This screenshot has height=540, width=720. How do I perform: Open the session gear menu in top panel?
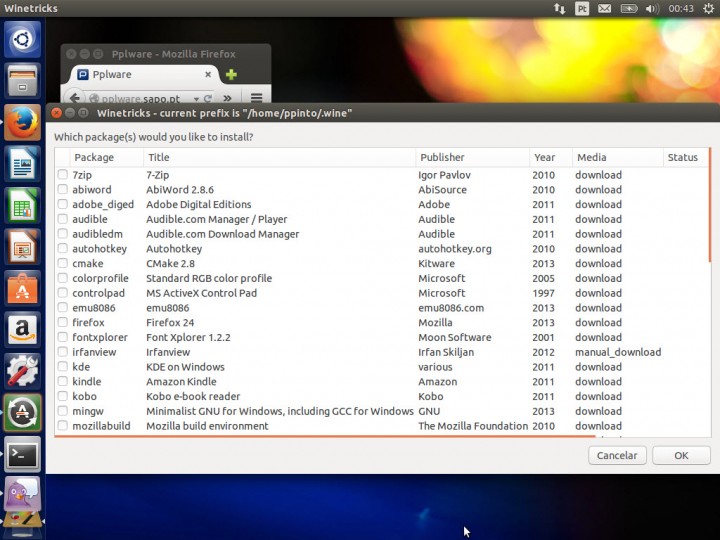pos(709,8)
